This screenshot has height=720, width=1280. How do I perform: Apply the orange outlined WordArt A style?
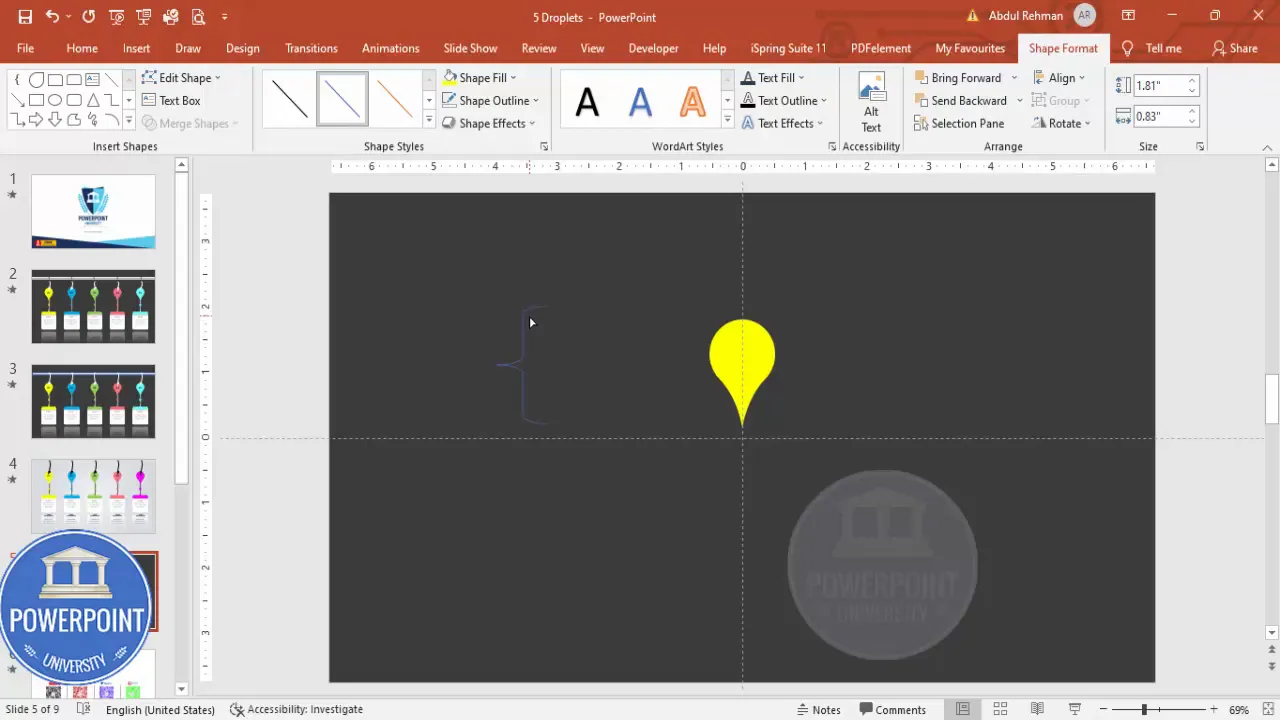[692, 101]
